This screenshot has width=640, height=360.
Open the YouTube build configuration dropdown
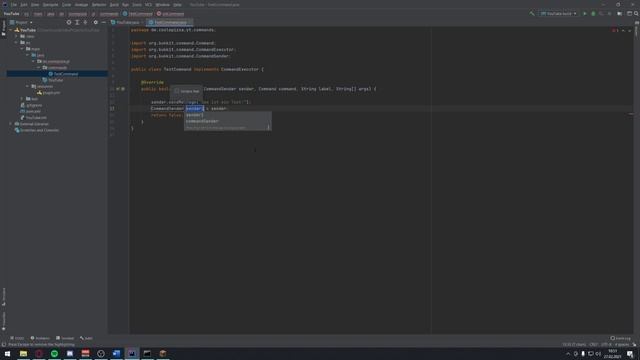click(558, 13)
